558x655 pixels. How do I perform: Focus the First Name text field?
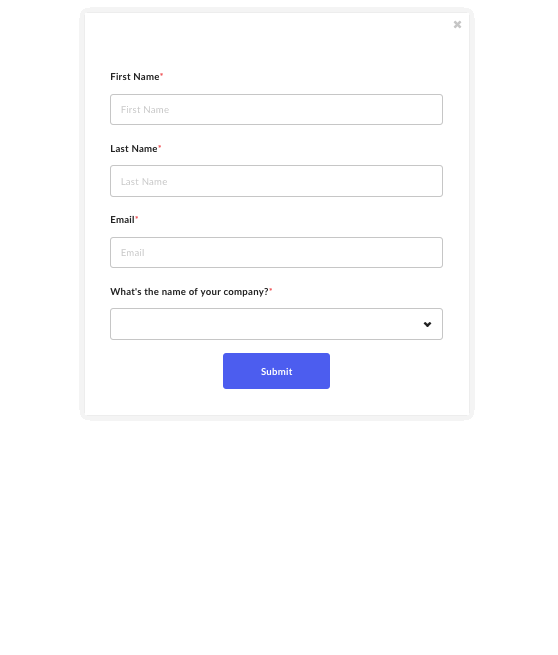pos(276,109)
